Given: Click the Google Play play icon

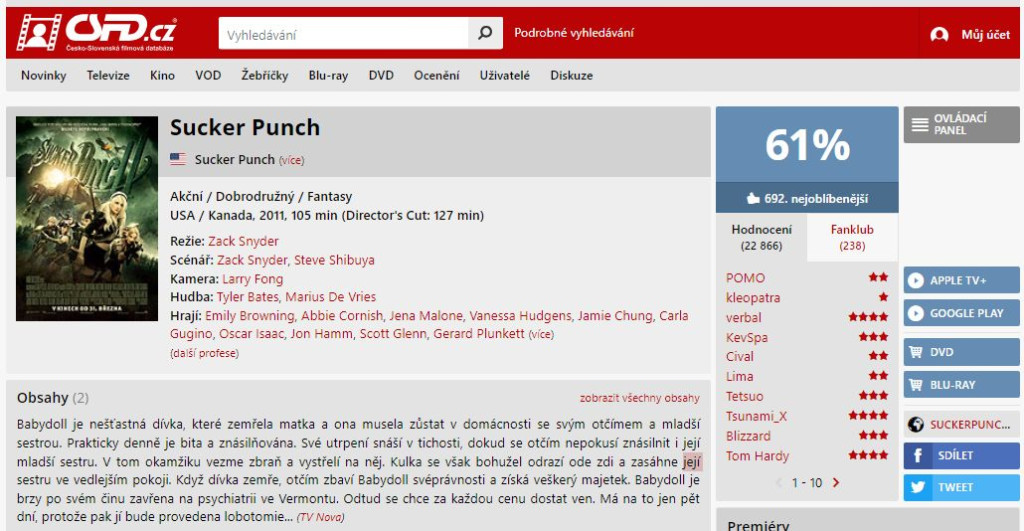Looking at the screenshot, I should [x=916, y=313].
